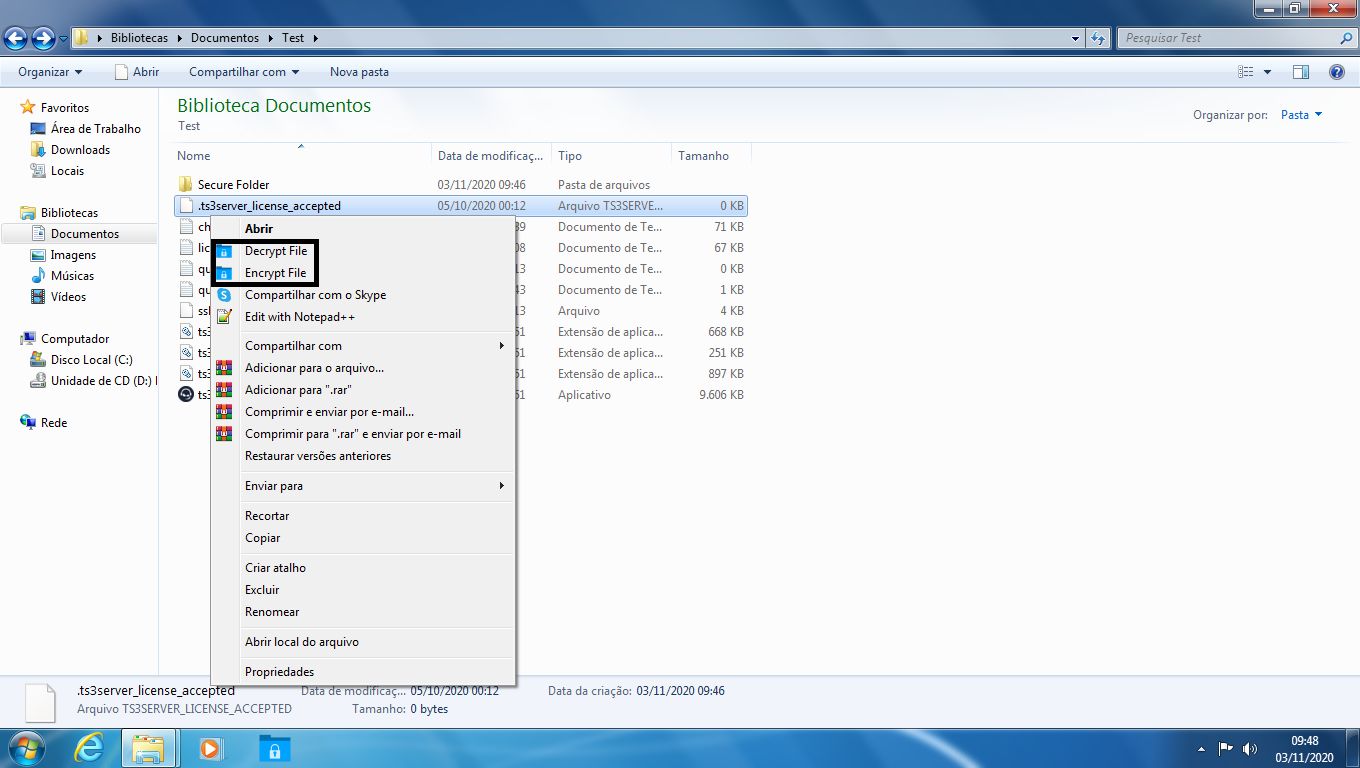
Task: Click the Forward navigation arrow
Action: pyautogui.click(x=43, y=38)
